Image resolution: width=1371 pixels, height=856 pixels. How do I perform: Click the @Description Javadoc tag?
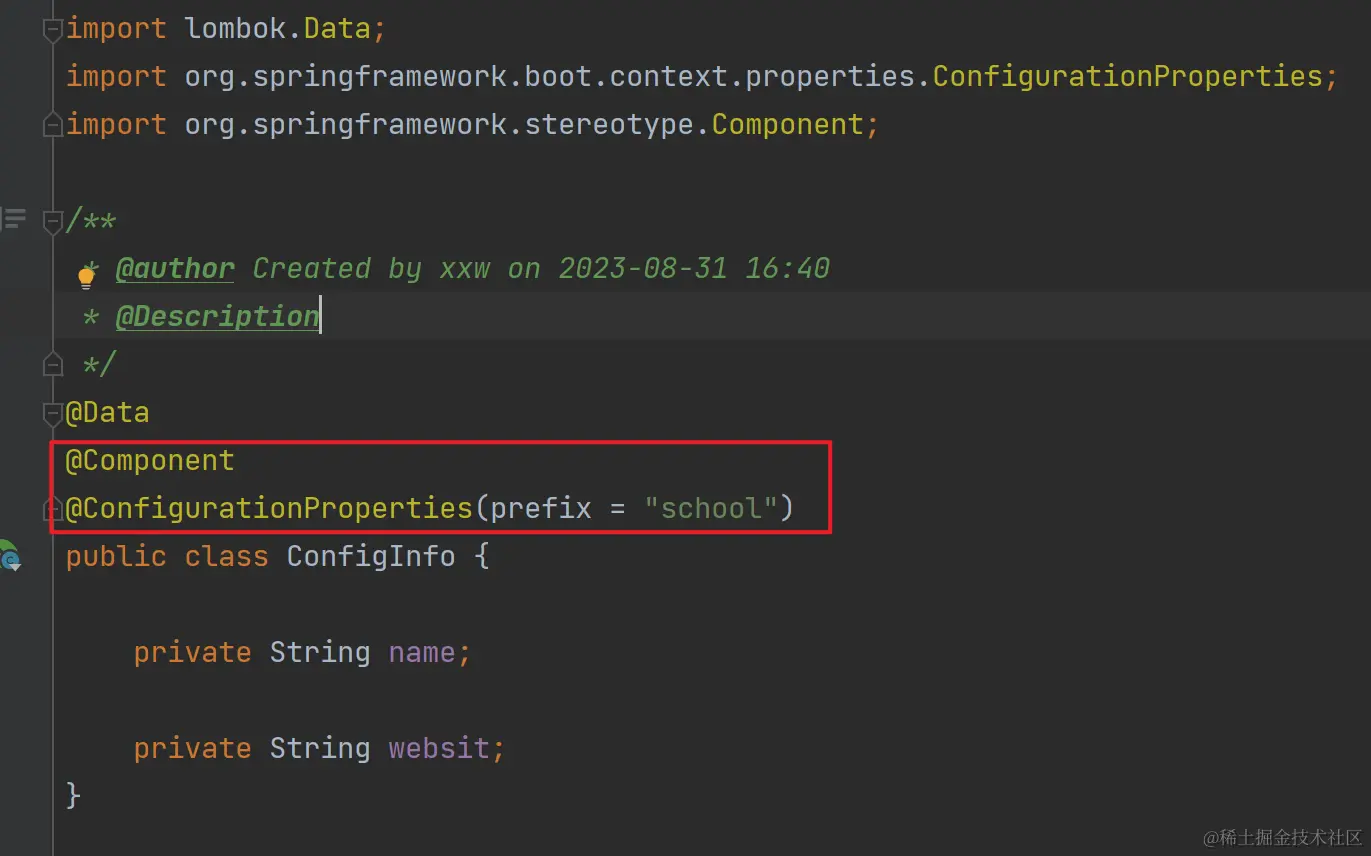[217, 316]
